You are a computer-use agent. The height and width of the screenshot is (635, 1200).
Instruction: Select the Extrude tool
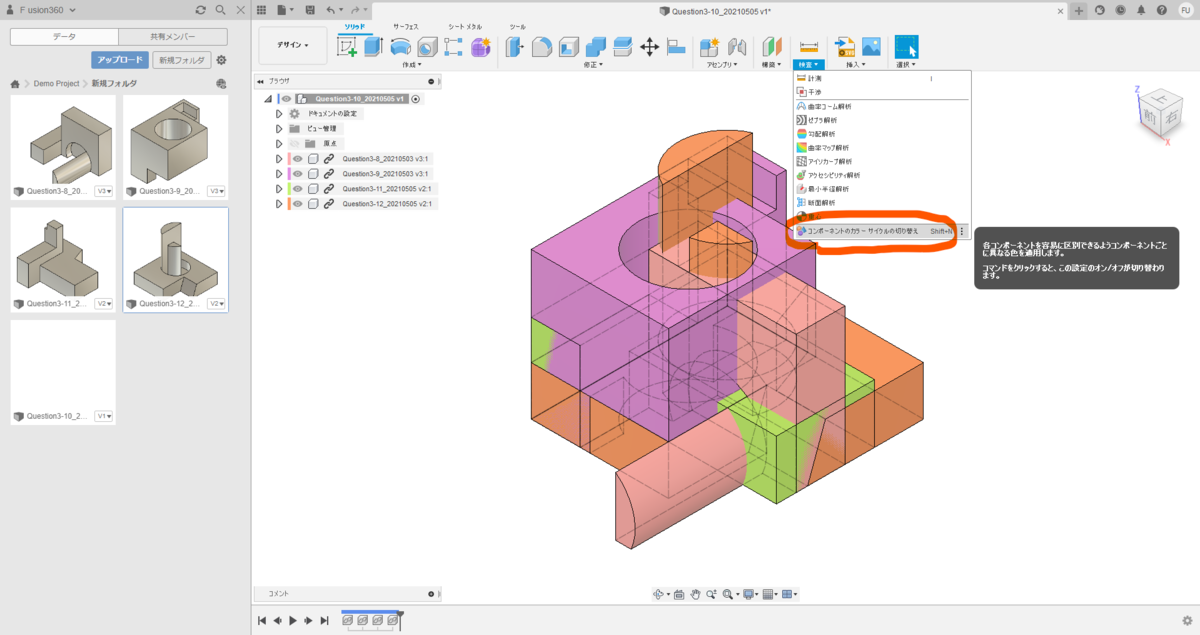pos(374,46)
